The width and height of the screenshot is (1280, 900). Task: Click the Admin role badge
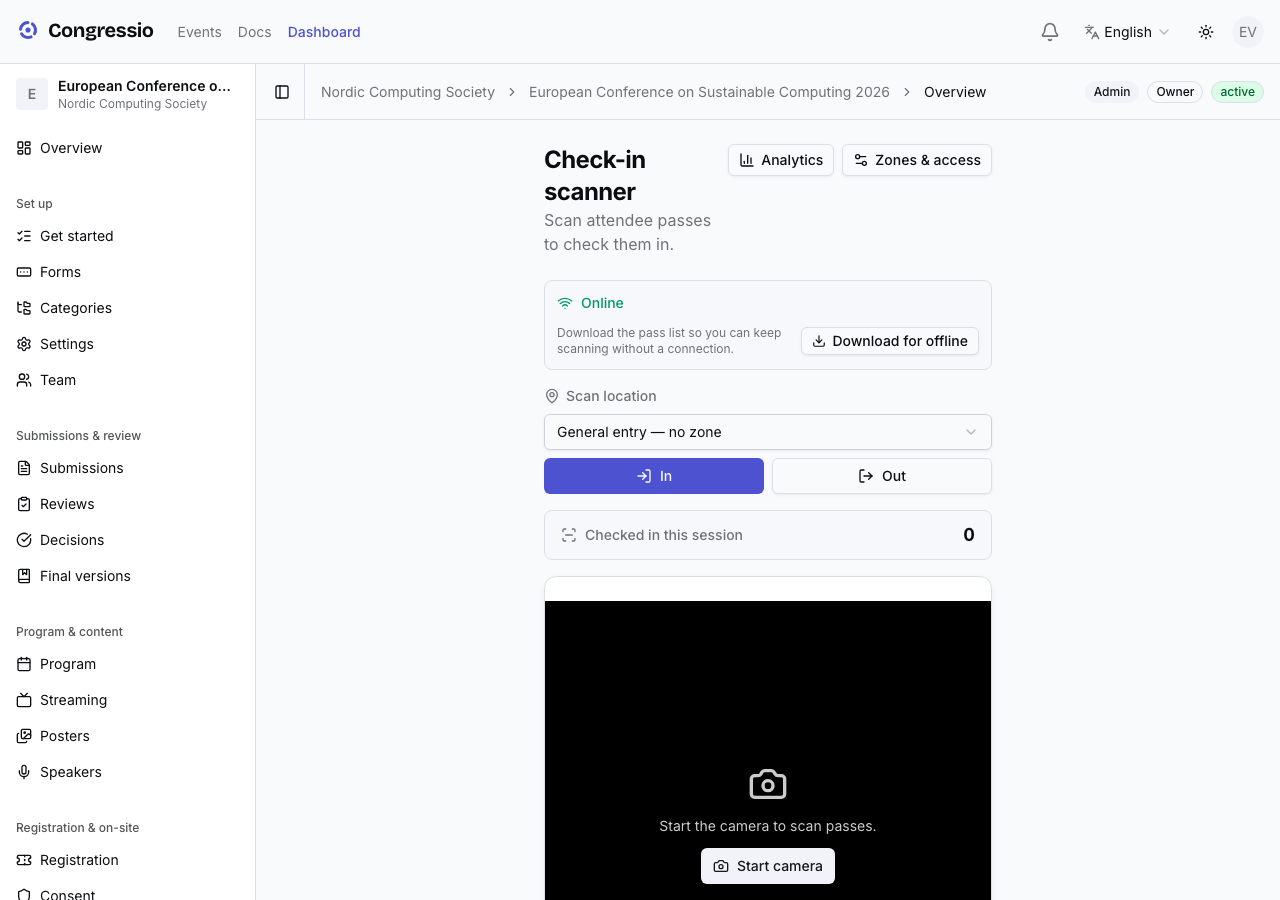(x=1112, y=92)
